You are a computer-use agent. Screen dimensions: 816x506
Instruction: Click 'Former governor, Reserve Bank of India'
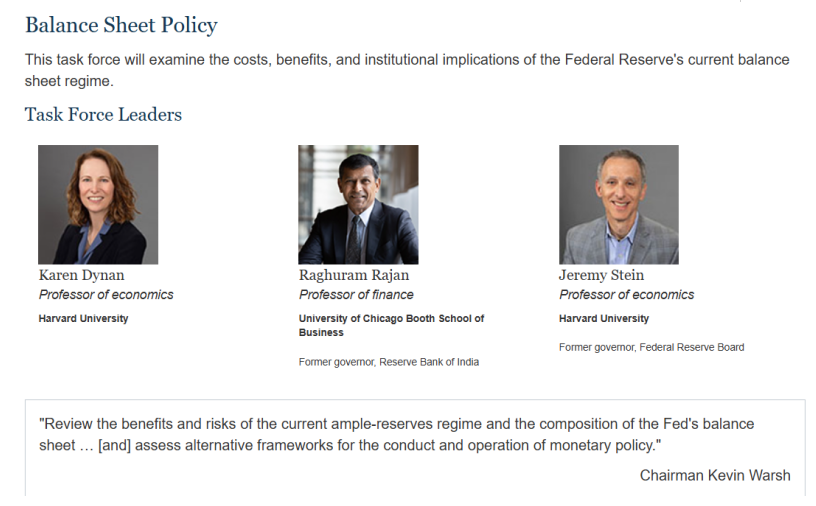[389, 362]
